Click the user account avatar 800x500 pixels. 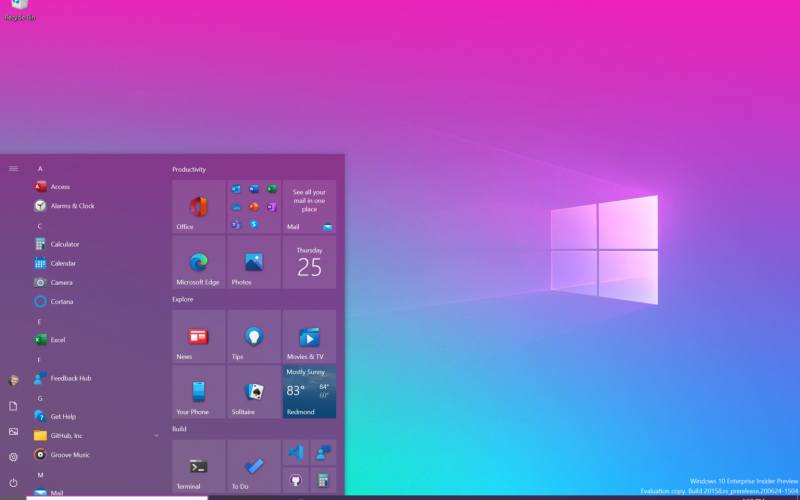tap(14, 380)
